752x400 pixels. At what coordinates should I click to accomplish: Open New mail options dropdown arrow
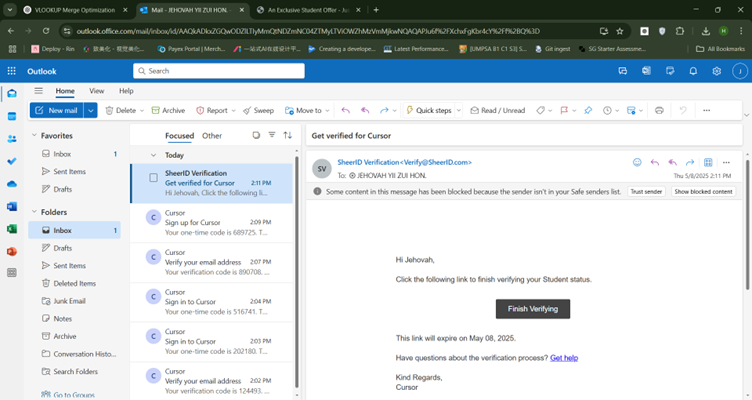(x=91, y=110)
